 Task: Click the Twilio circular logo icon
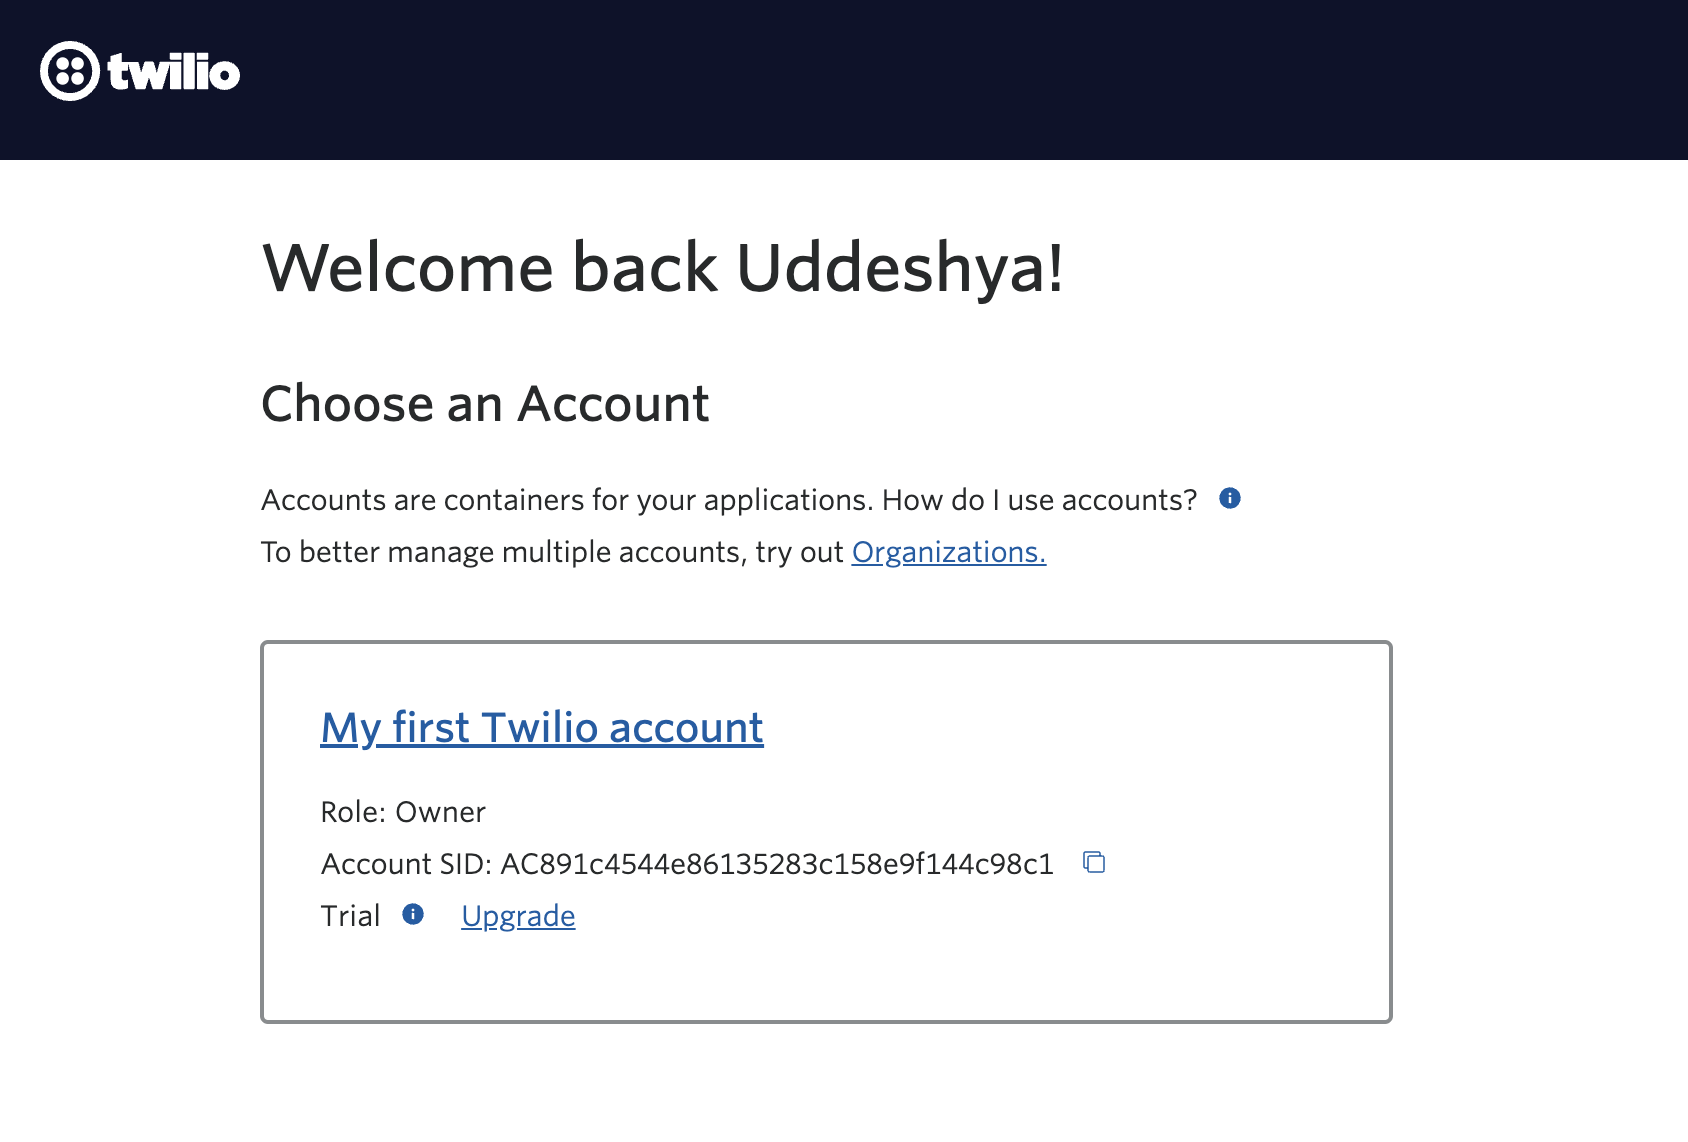coord(70,71)
